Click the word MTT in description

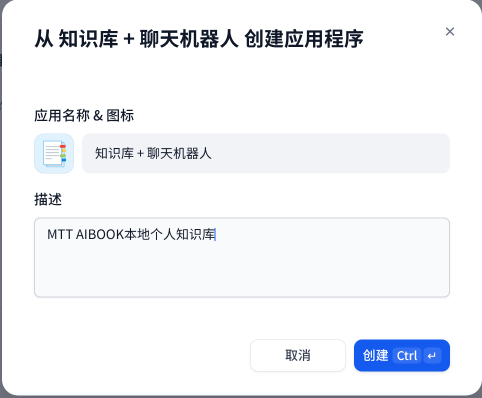(60, 234)
